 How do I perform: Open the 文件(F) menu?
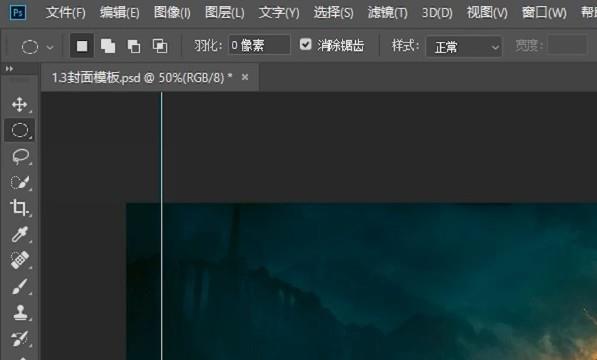pyautogui.click(x=66, y=13)
